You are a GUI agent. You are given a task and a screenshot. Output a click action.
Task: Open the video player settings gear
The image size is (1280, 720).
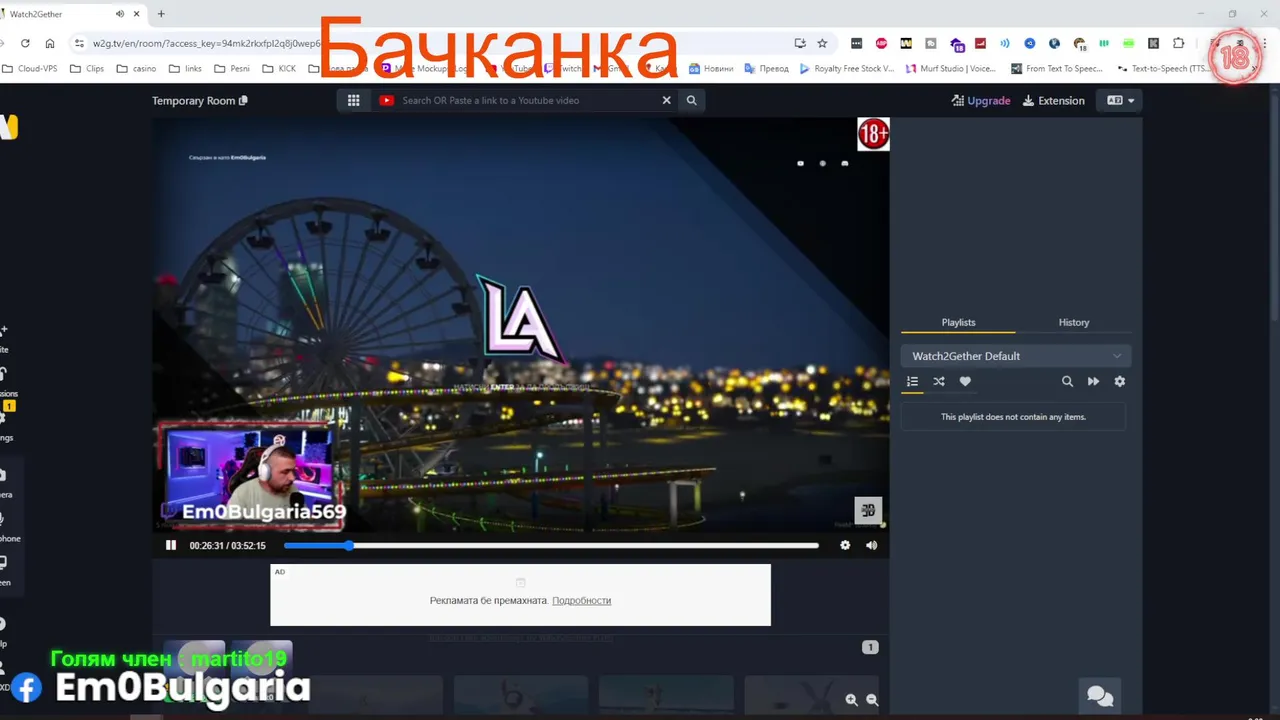pos(845,545)
